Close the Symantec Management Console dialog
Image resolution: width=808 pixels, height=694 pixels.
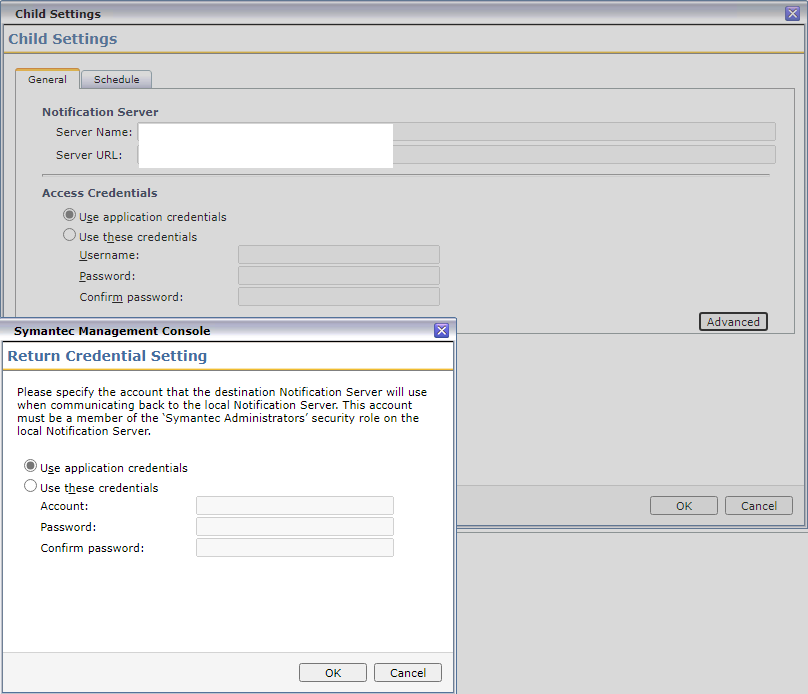[442, 330]
